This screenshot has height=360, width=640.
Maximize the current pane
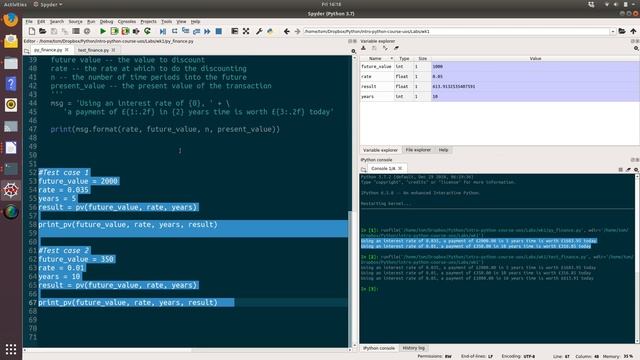tap(235, 31)
